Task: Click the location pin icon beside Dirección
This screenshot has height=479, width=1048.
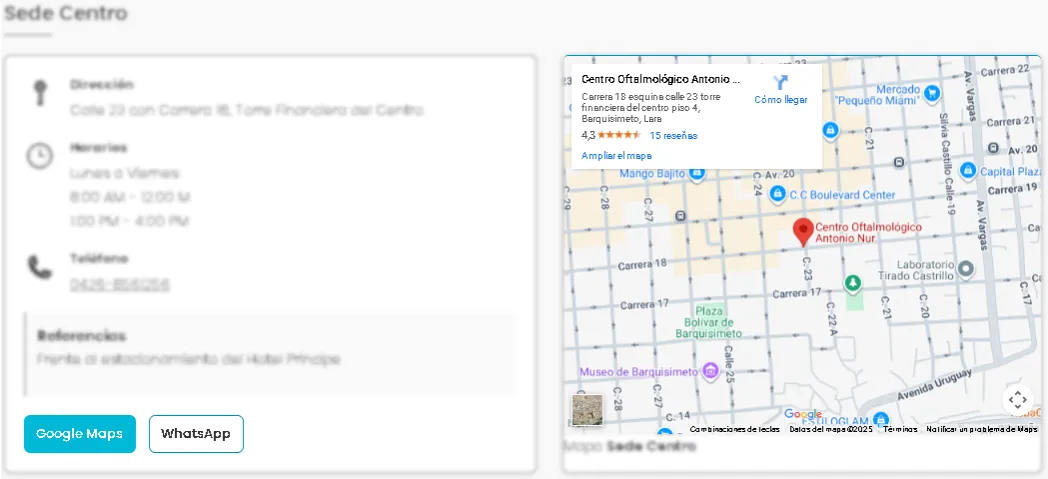Action: click(x=41, y=92)
